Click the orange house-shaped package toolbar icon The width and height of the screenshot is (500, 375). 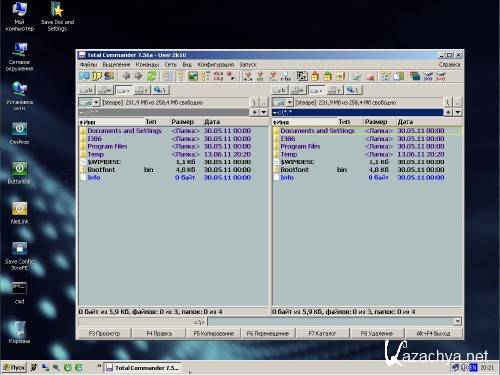315,76
